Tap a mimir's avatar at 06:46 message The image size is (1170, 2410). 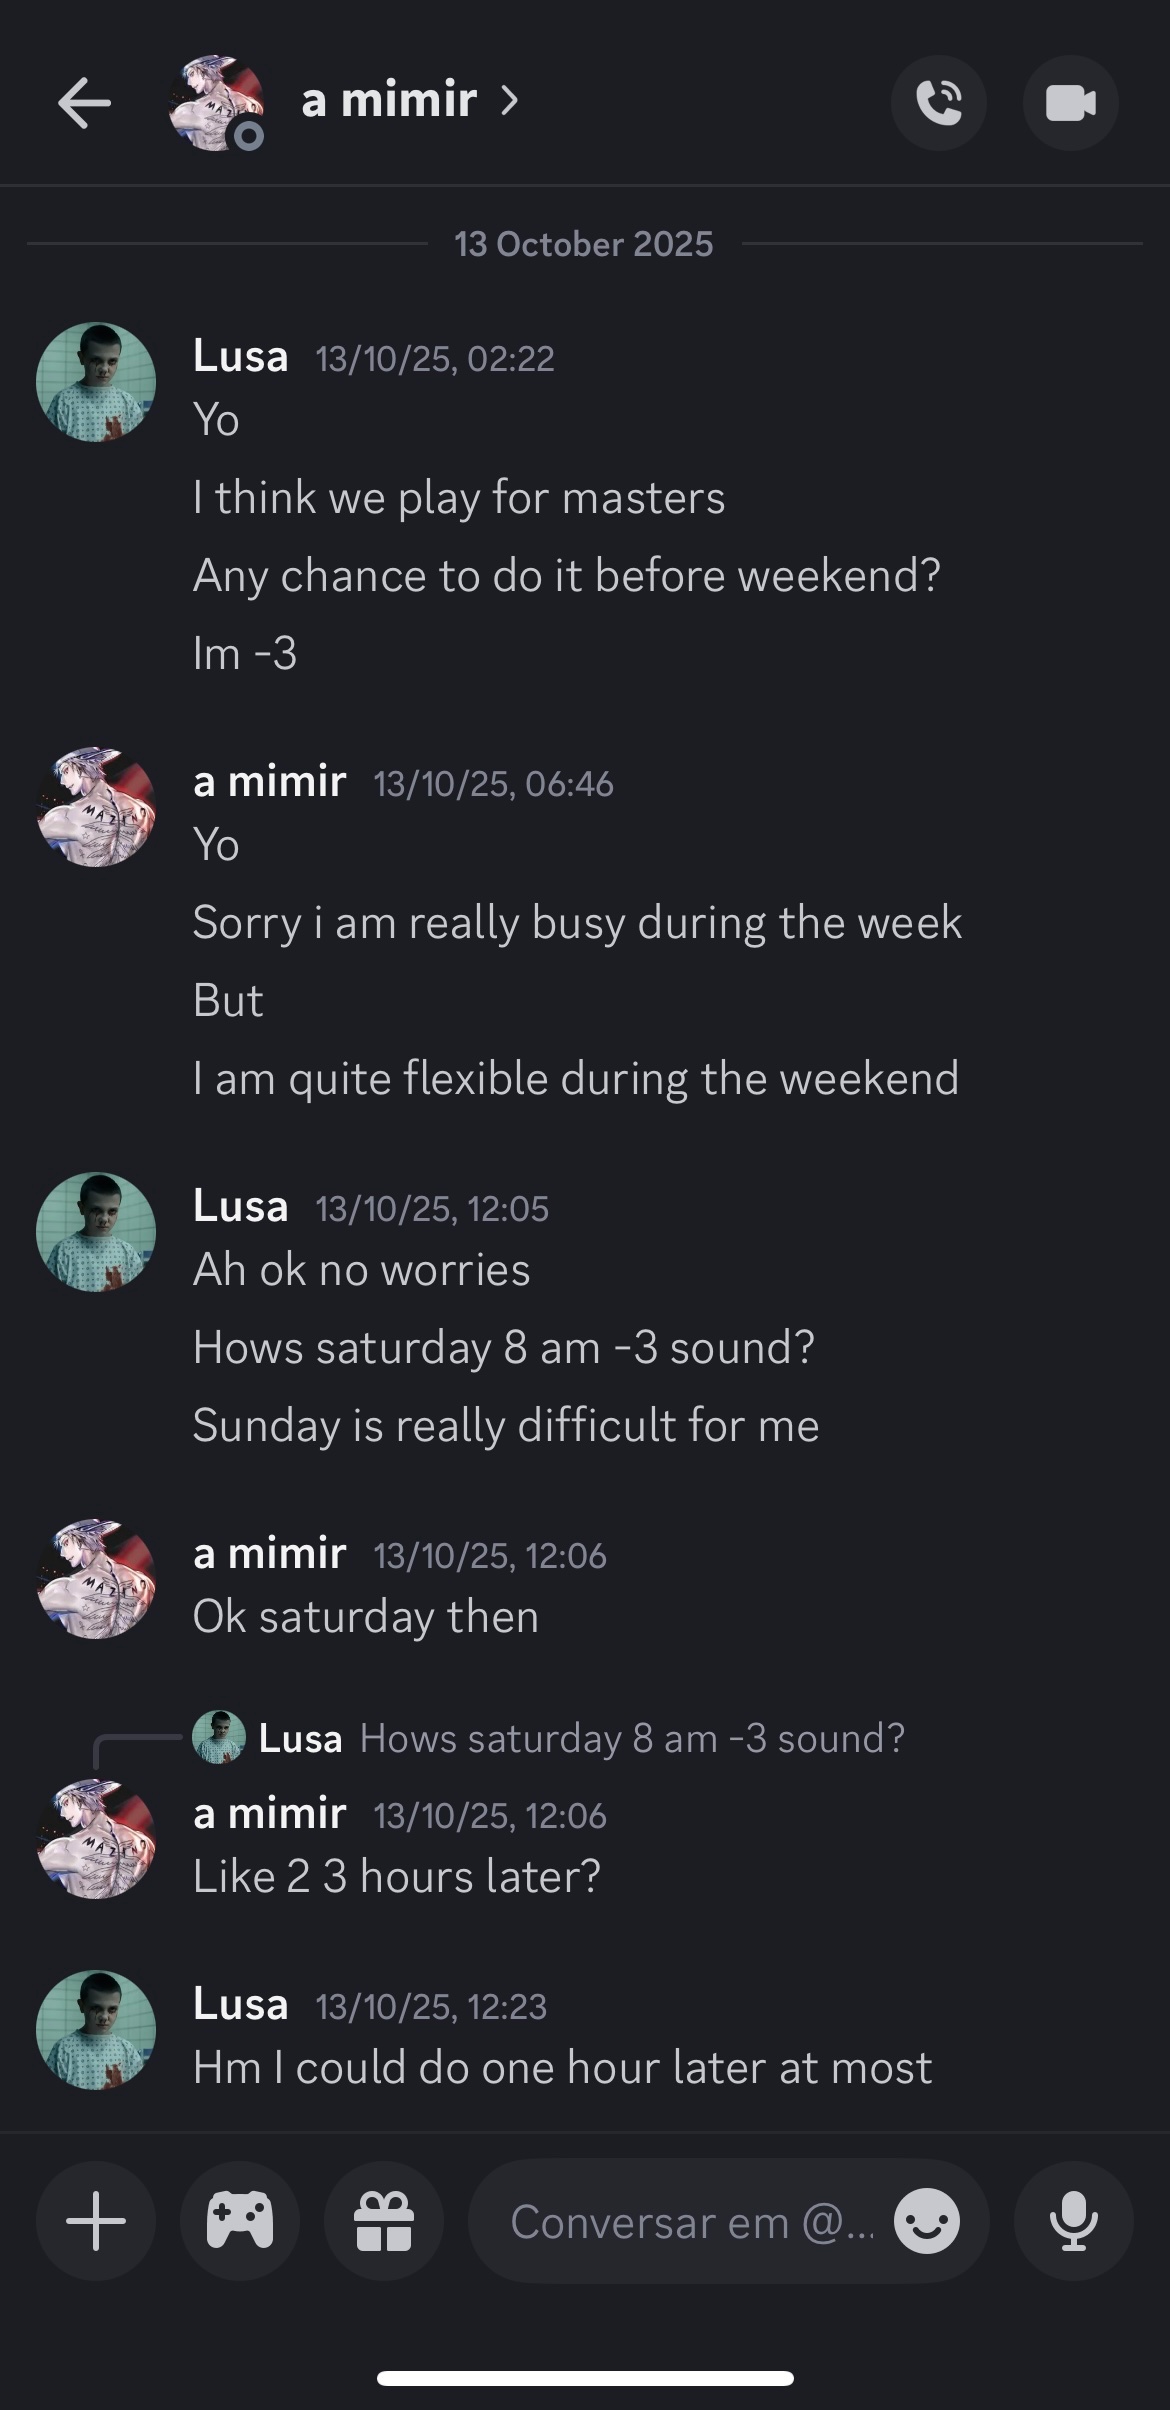[x=96, y=807]
